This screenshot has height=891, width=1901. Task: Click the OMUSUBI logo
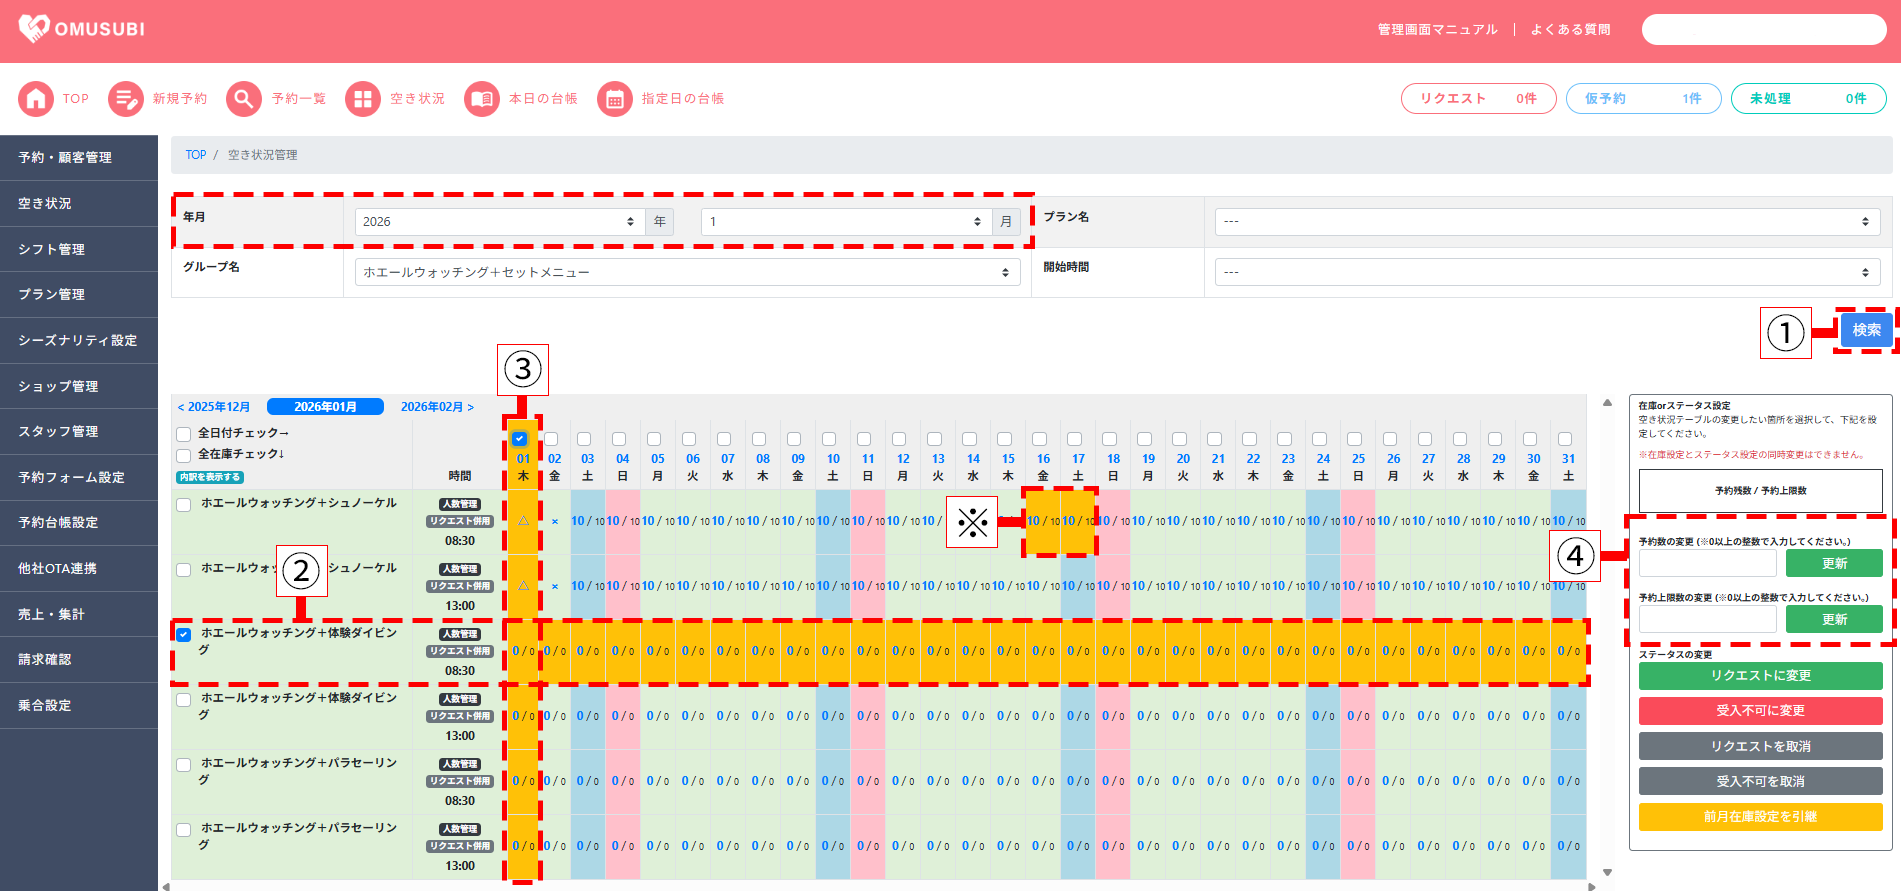click(82, 29)
